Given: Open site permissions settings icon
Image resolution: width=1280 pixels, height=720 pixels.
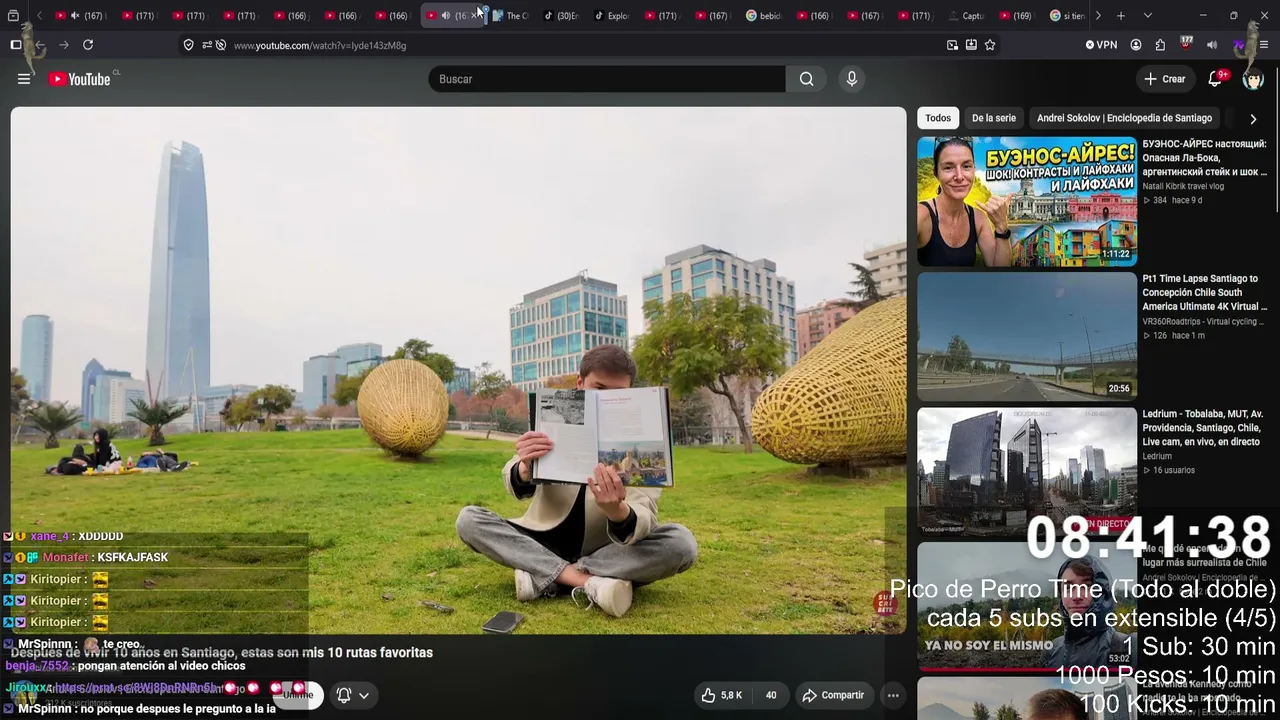Looking at the screenshot, I should point(207,45).
